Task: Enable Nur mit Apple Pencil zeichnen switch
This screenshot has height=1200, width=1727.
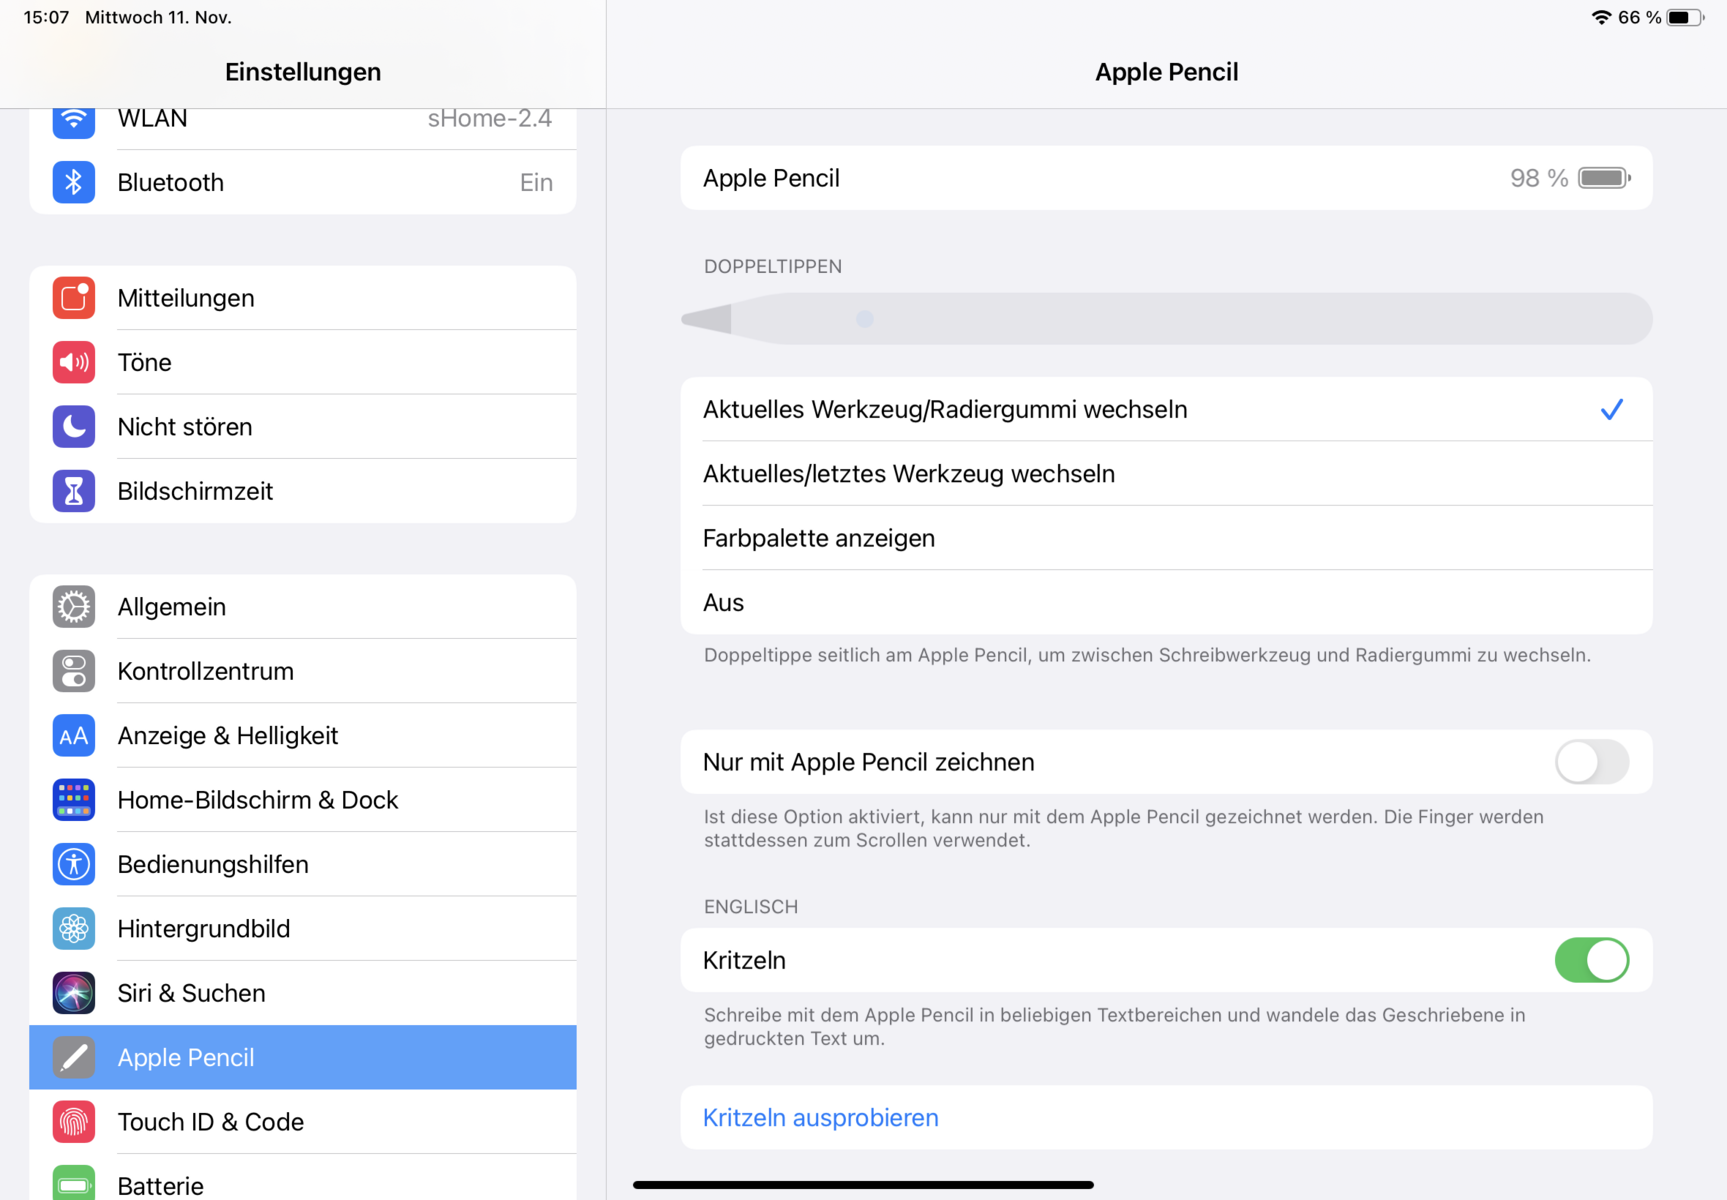Action: coord(1592,762)
